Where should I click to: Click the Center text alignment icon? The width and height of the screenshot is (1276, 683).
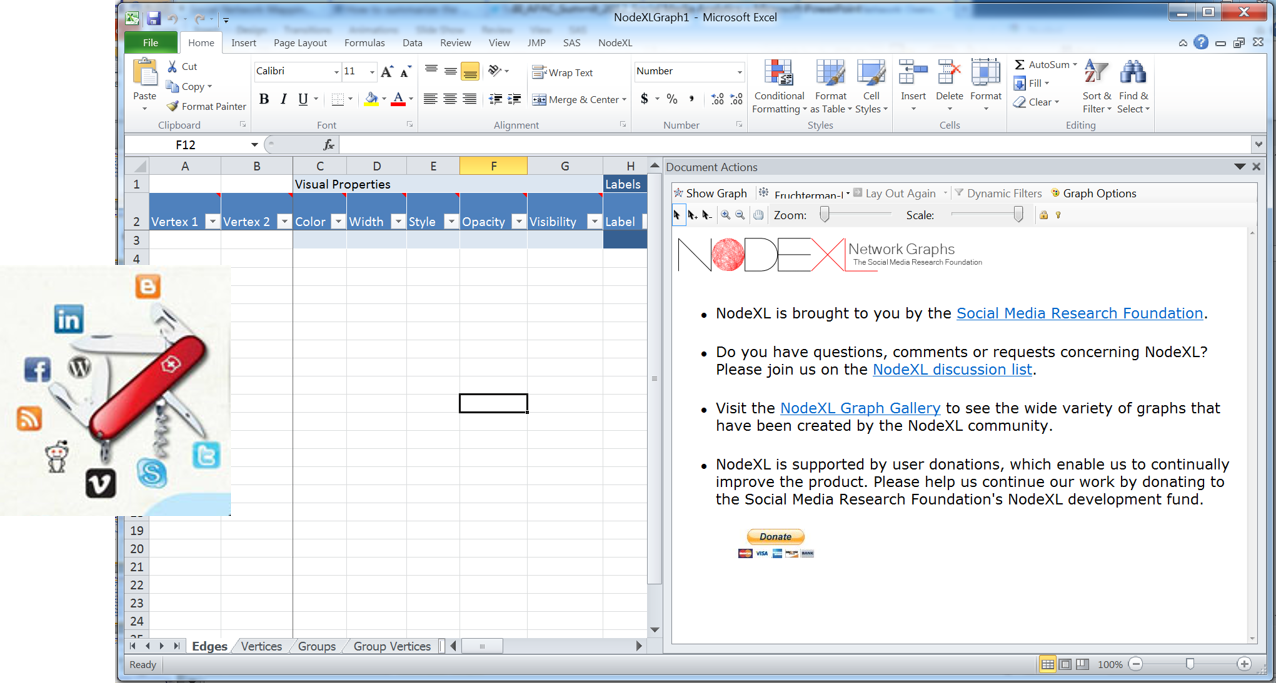[450, 99]
